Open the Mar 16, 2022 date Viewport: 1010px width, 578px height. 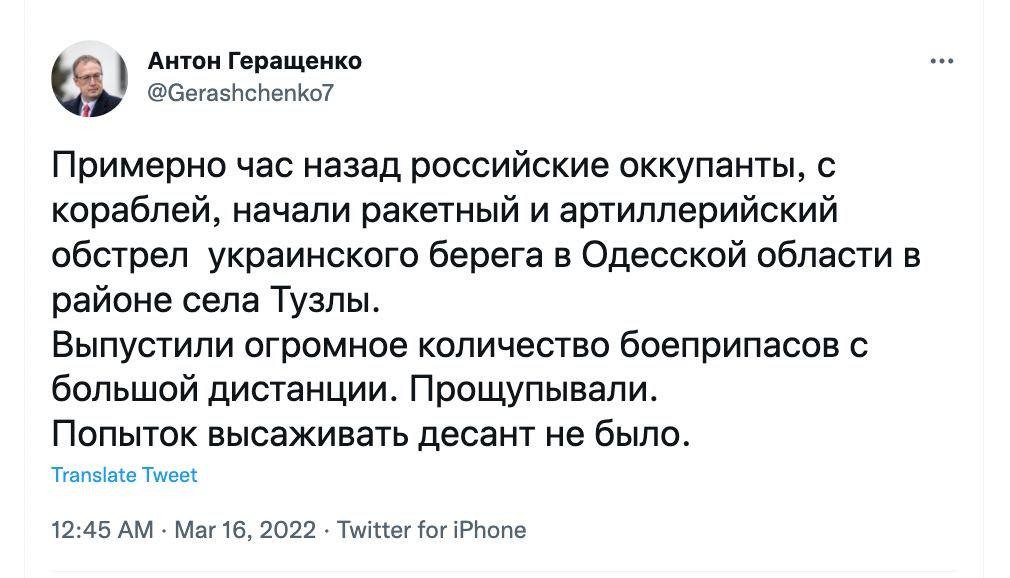click(245, 530)
